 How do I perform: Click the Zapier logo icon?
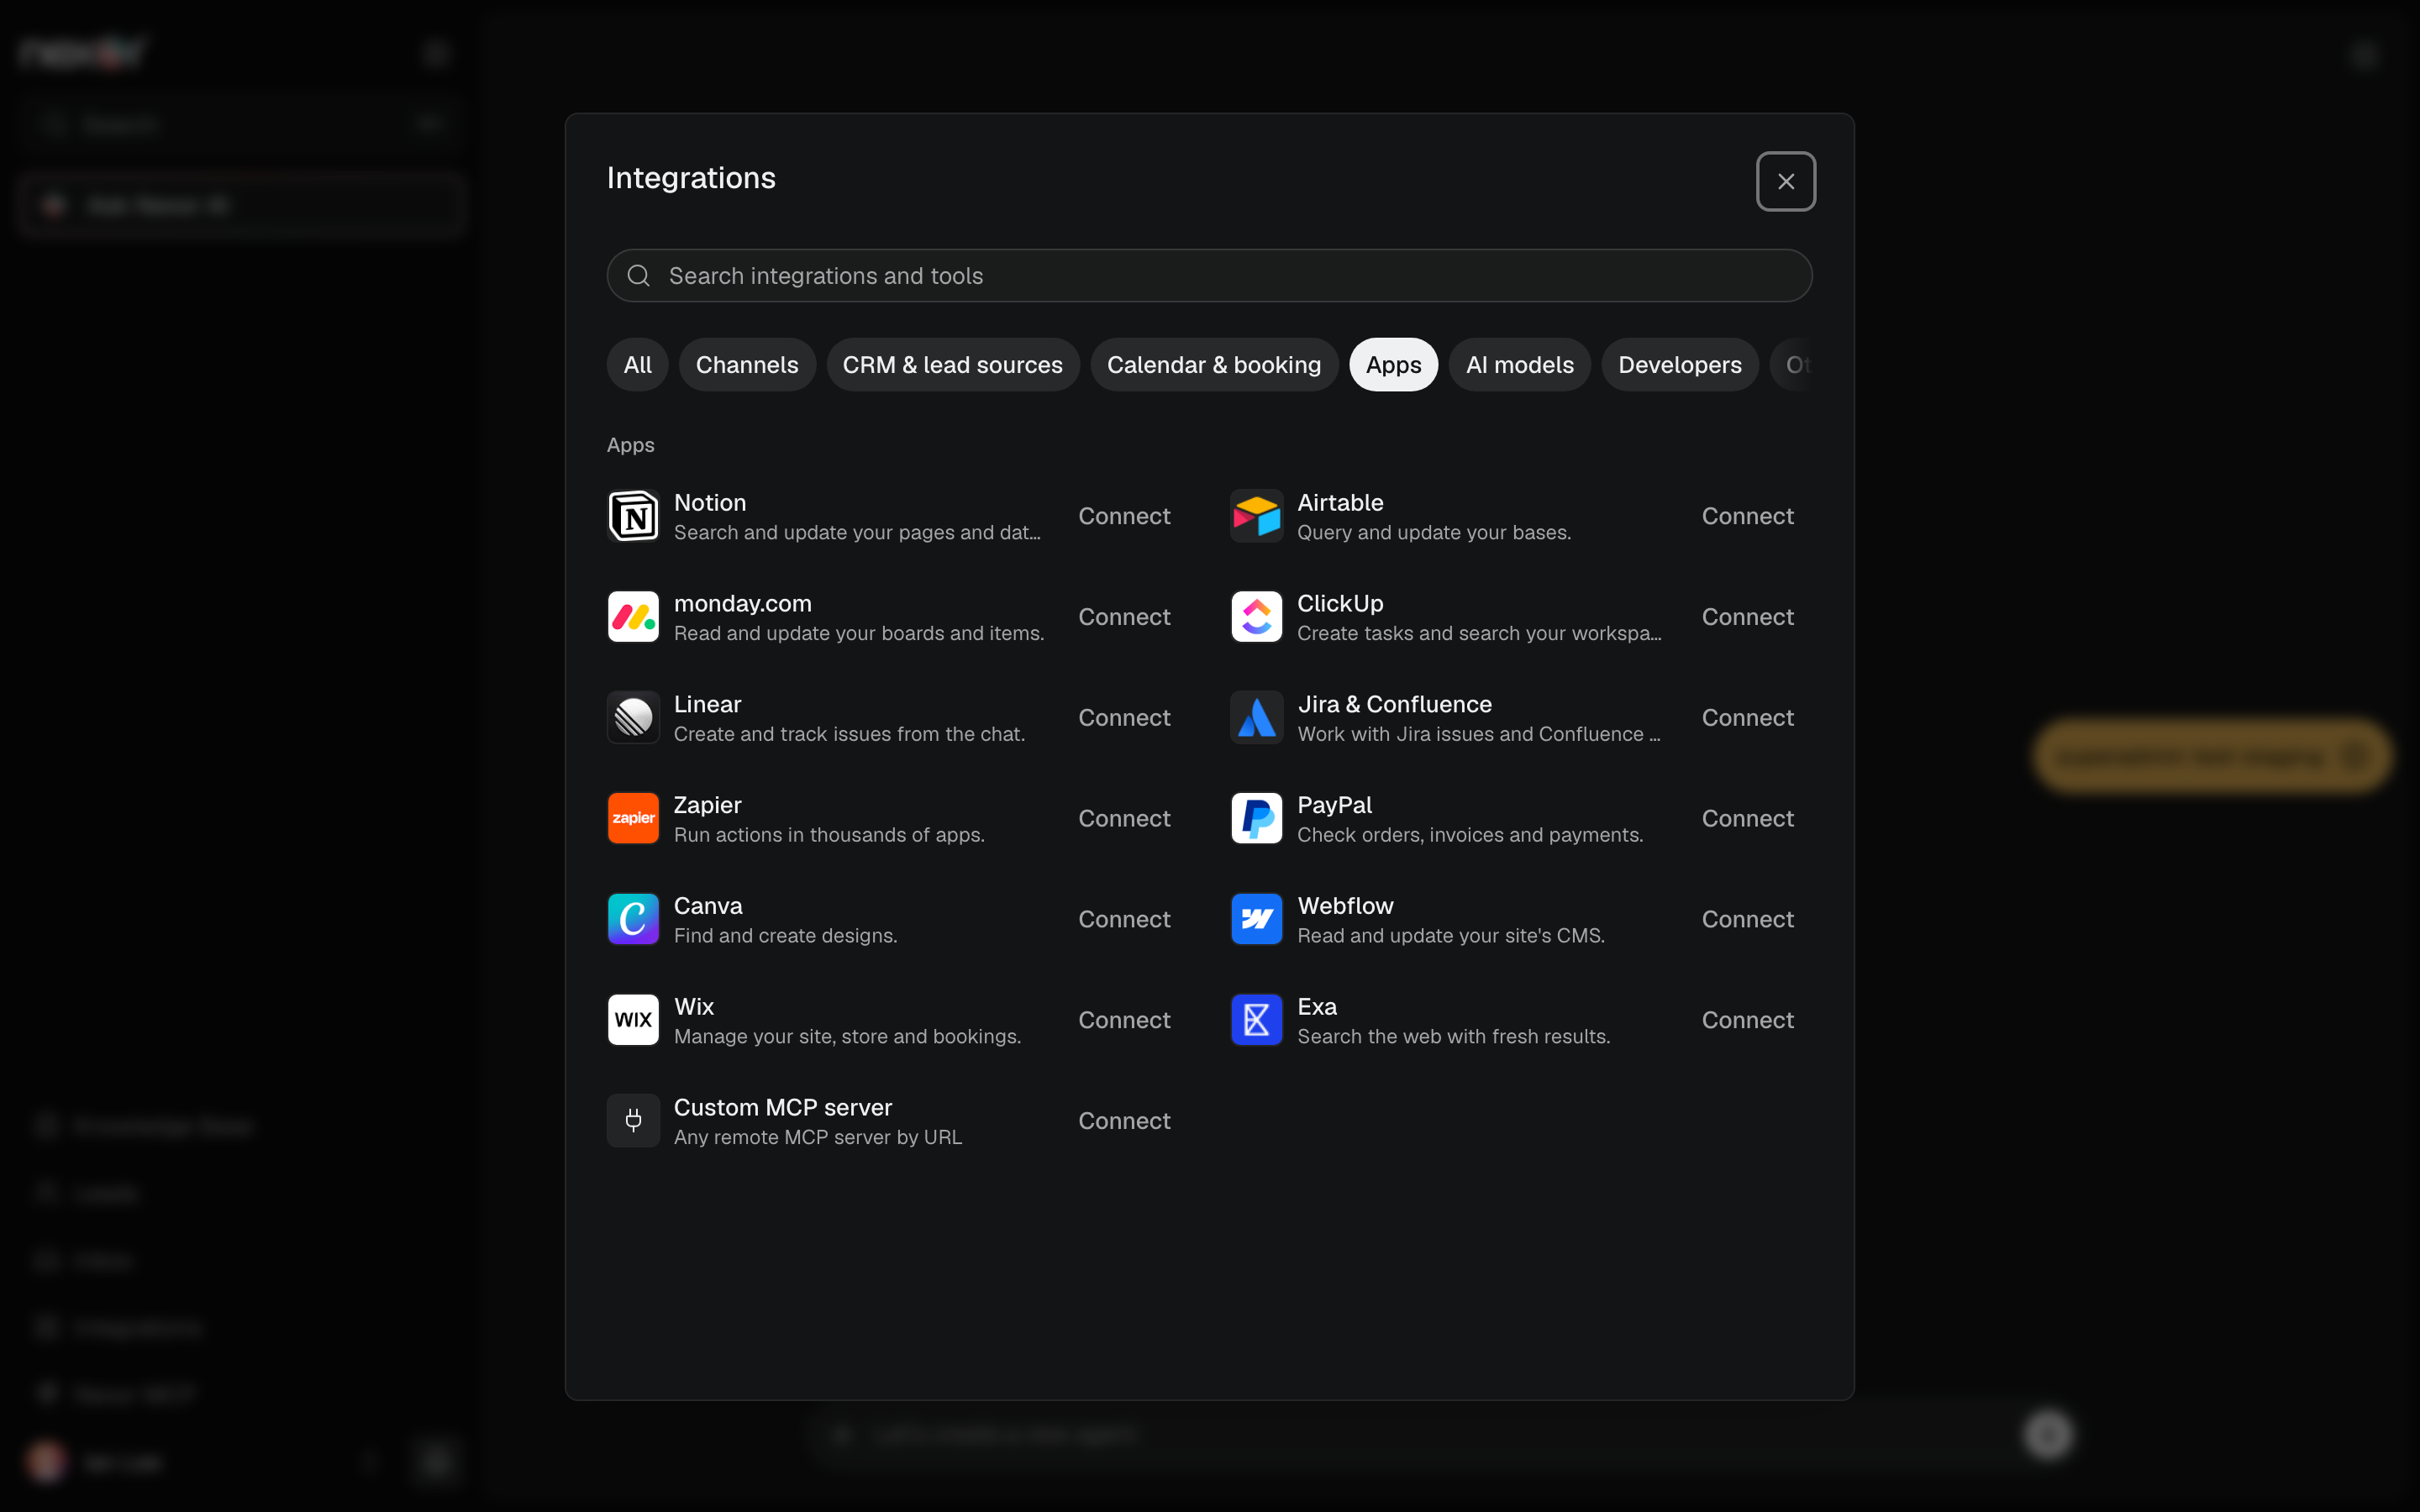pos(633,819)
